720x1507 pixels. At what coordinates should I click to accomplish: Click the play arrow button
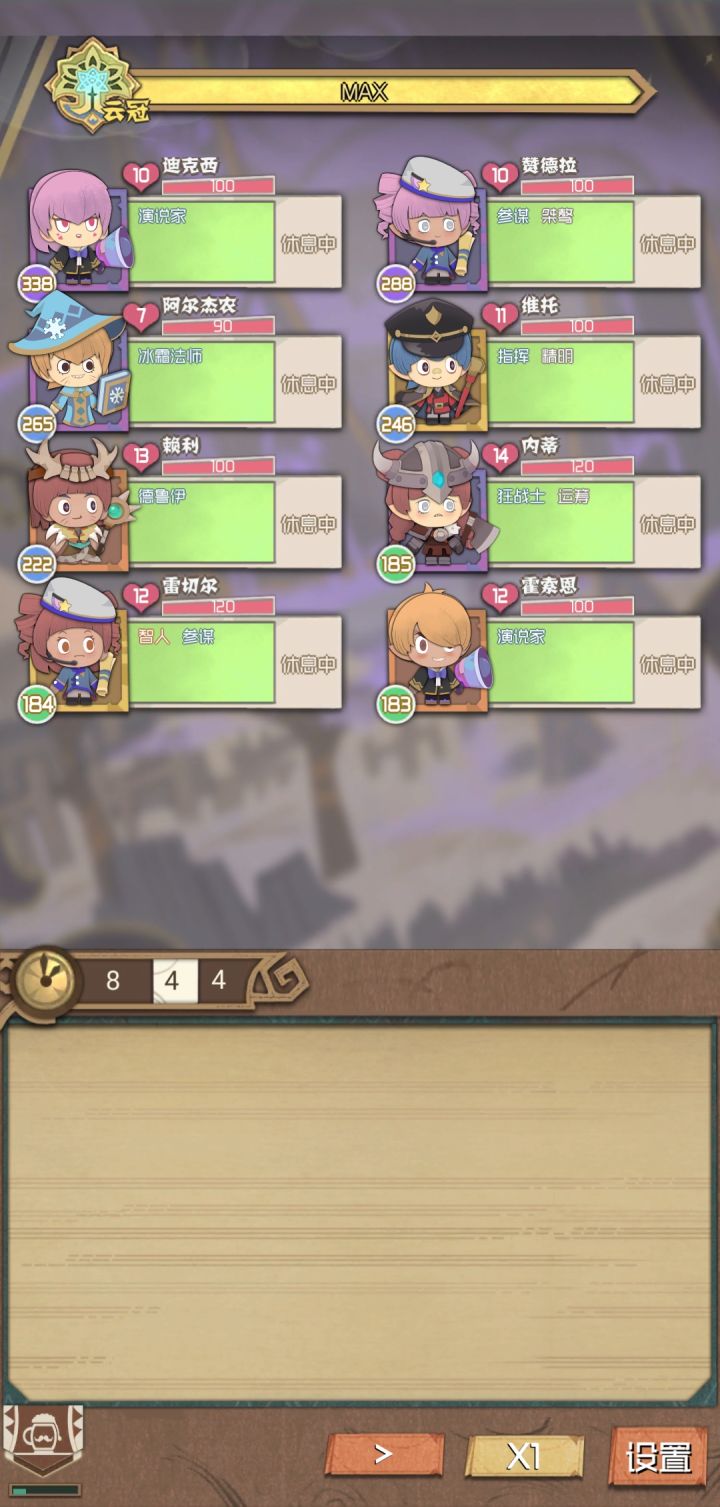384,1455
